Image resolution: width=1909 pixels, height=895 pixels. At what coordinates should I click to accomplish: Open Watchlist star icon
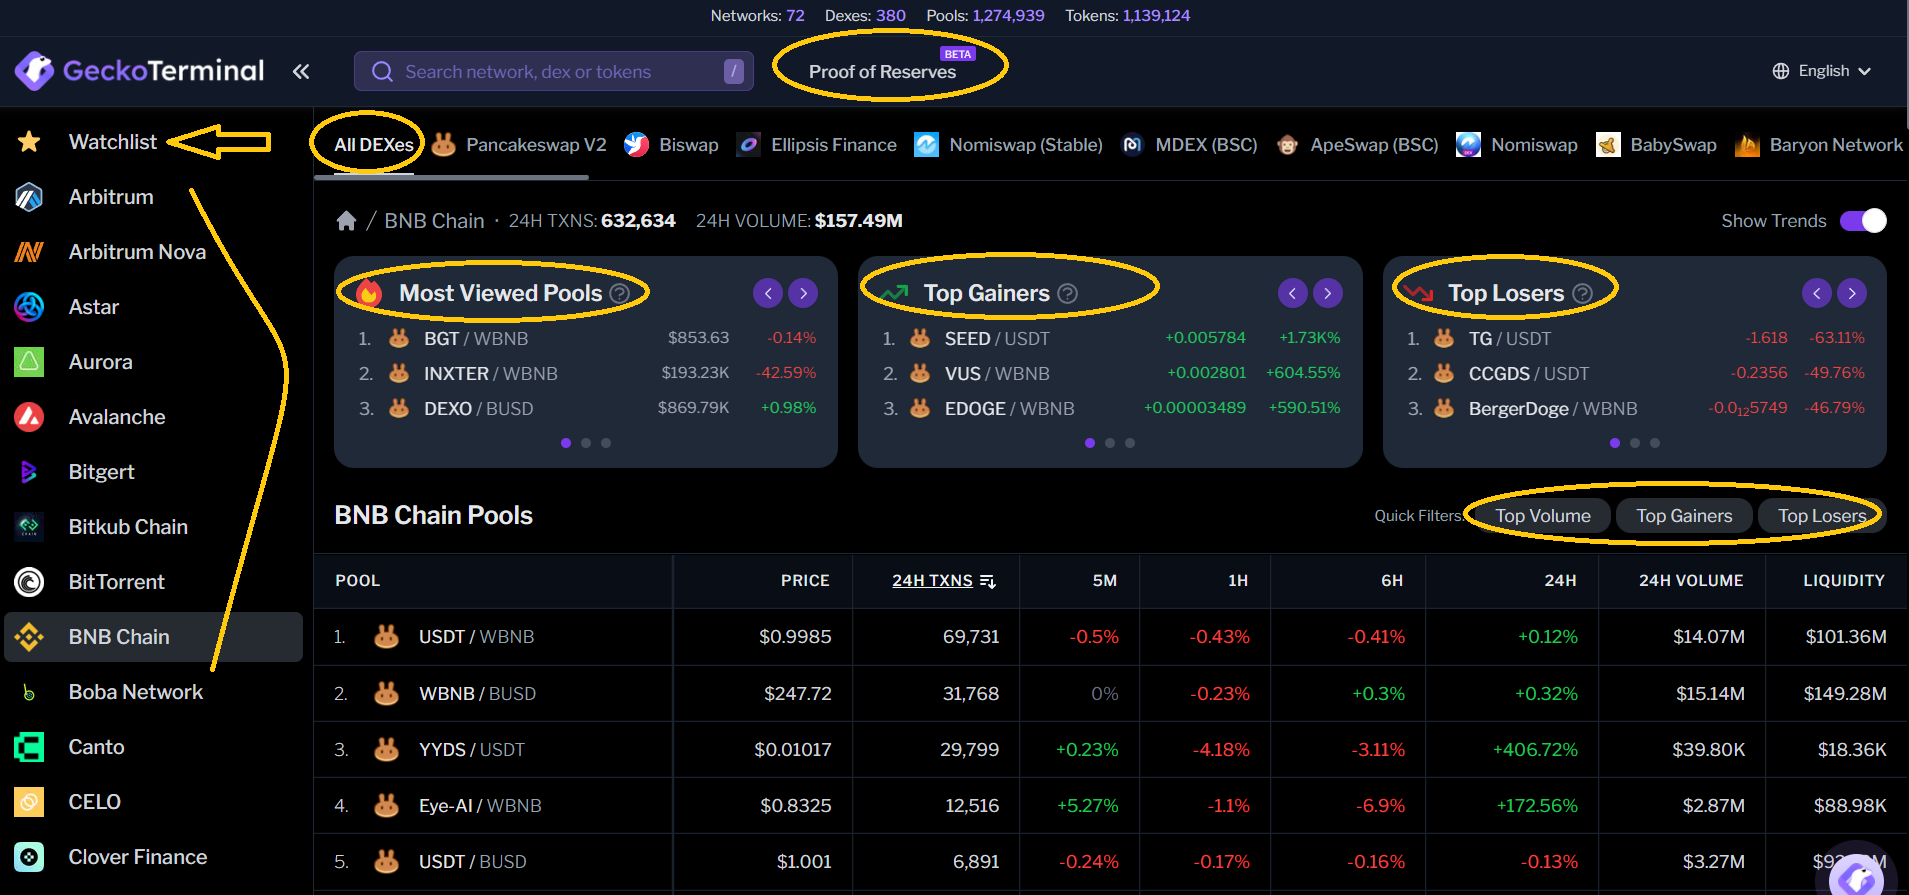point(29,142)
